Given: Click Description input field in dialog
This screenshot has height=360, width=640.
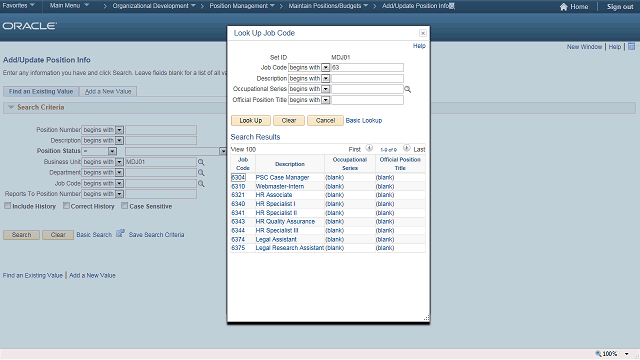Looking at the screenshot, I should [367, 78].
